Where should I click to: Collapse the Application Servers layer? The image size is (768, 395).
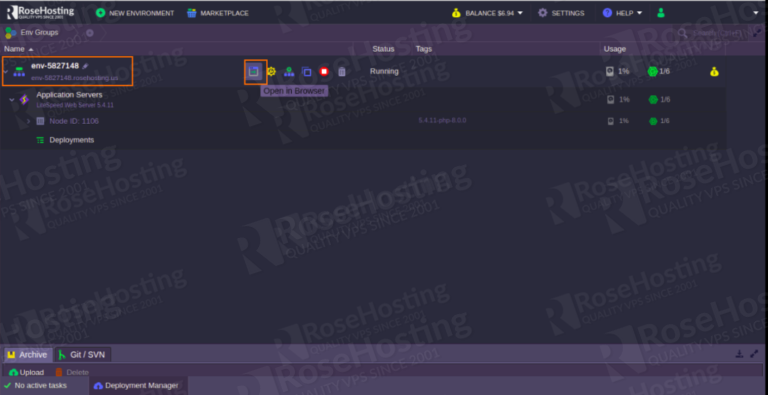(12, 100)
